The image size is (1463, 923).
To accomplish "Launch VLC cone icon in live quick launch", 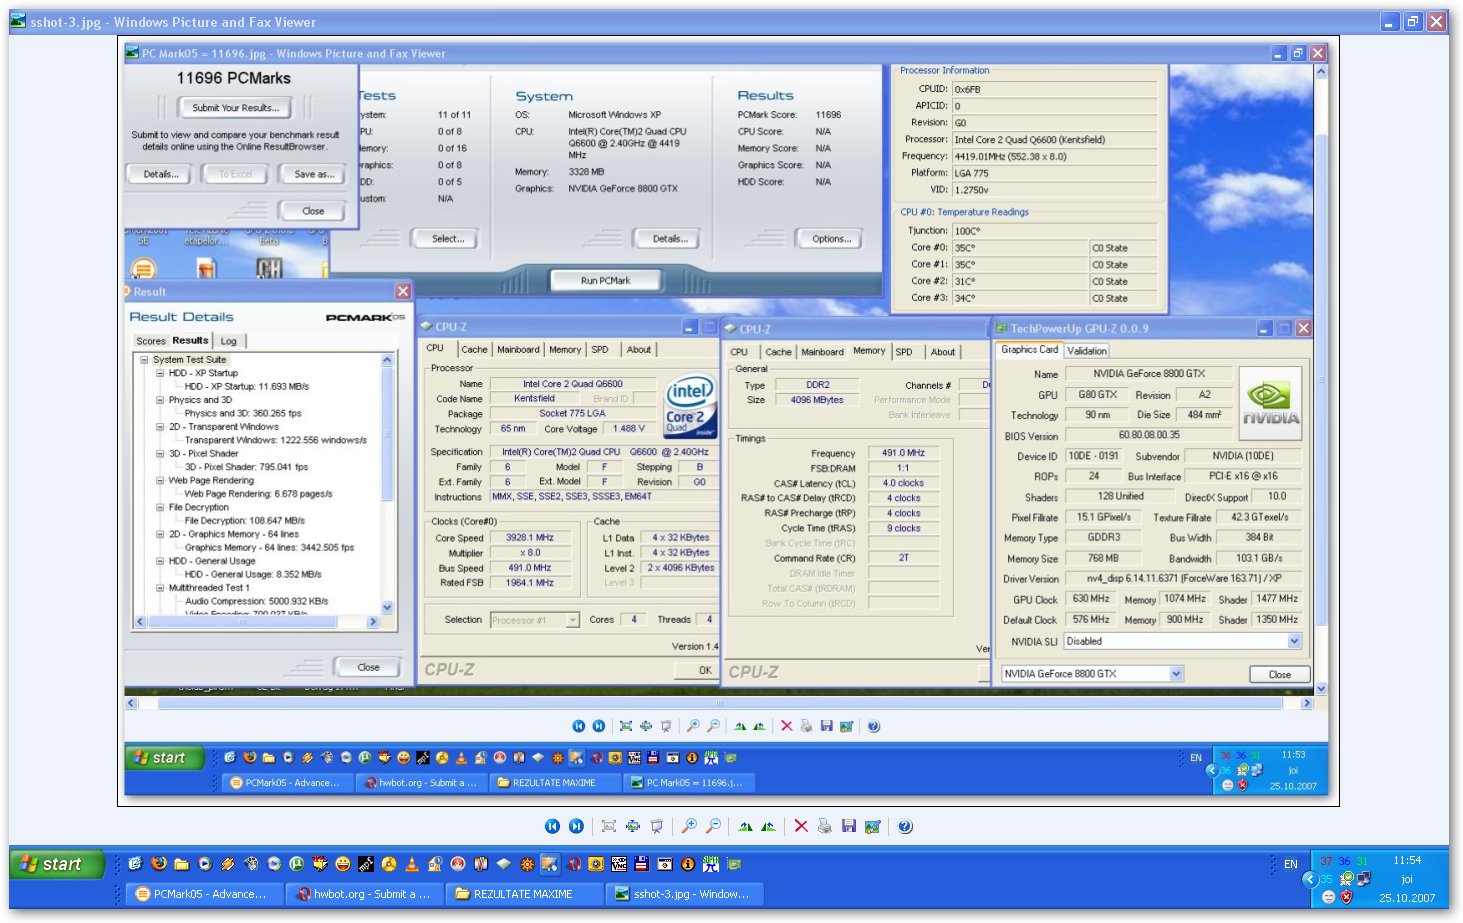I will (x=412, y=864).
